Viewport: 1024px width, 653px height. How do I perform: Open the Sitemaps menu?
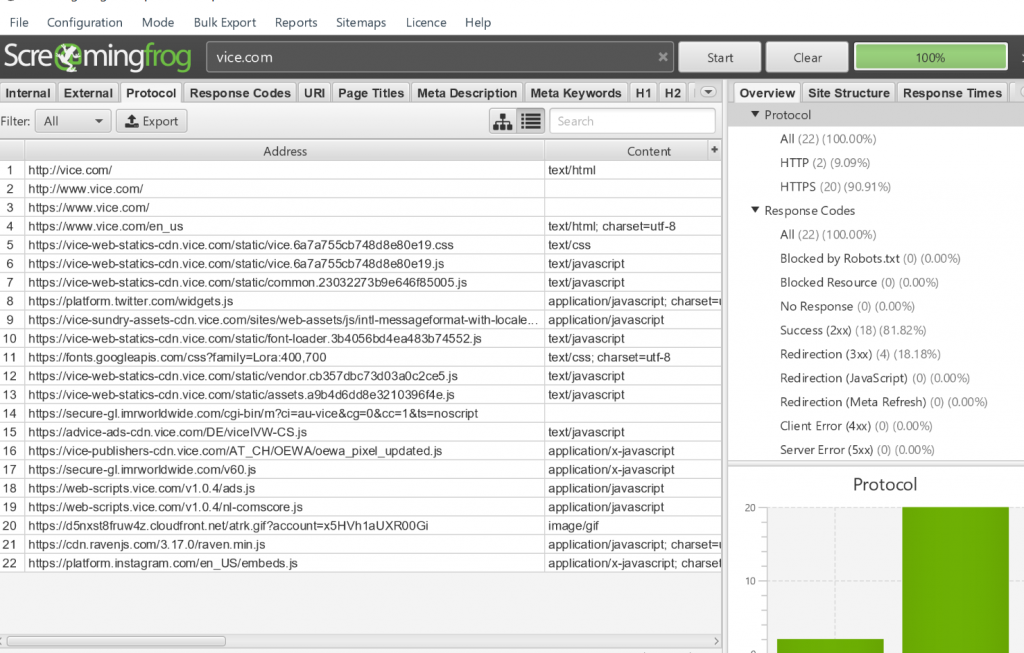coord(361,22)
